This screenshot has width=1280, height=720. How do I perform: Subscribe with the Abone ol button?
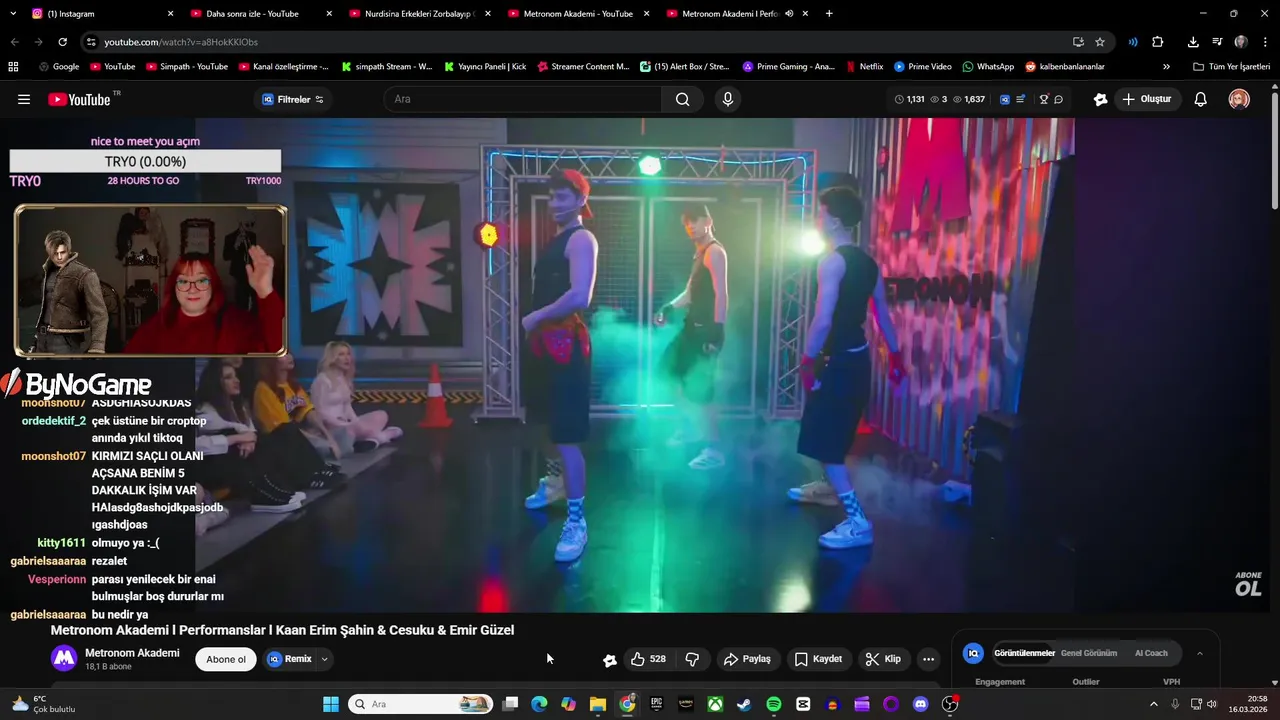point(226,659)
